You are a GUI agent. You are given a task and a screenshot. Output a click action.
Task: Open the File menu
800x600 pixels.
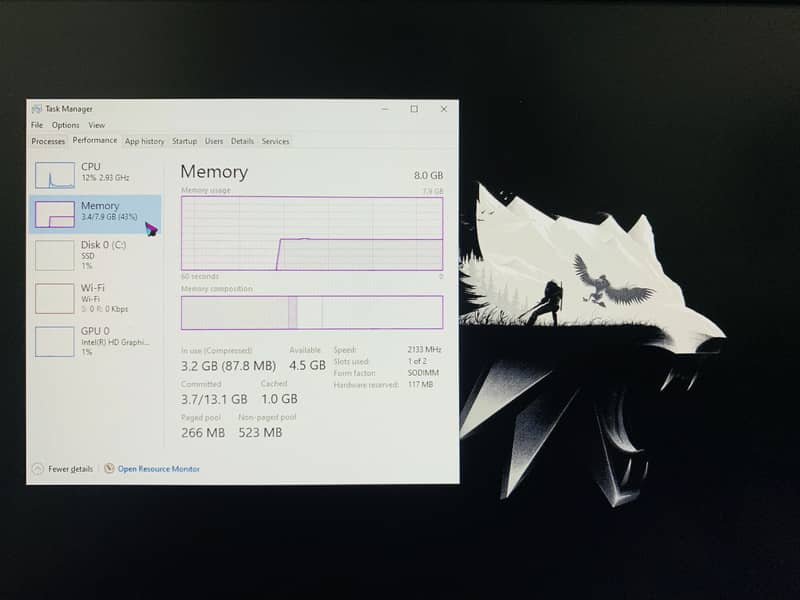[x=37, y=125]
